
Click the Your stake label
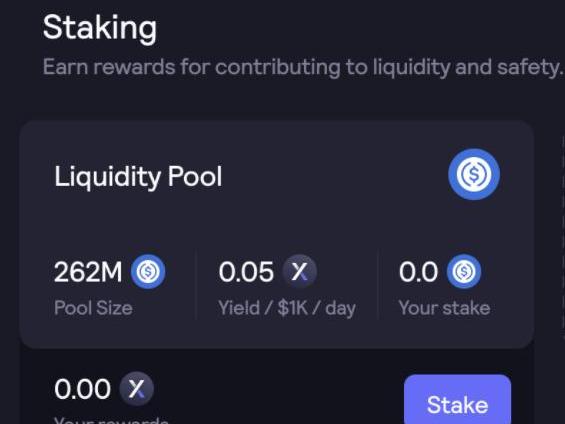point(445,308)
